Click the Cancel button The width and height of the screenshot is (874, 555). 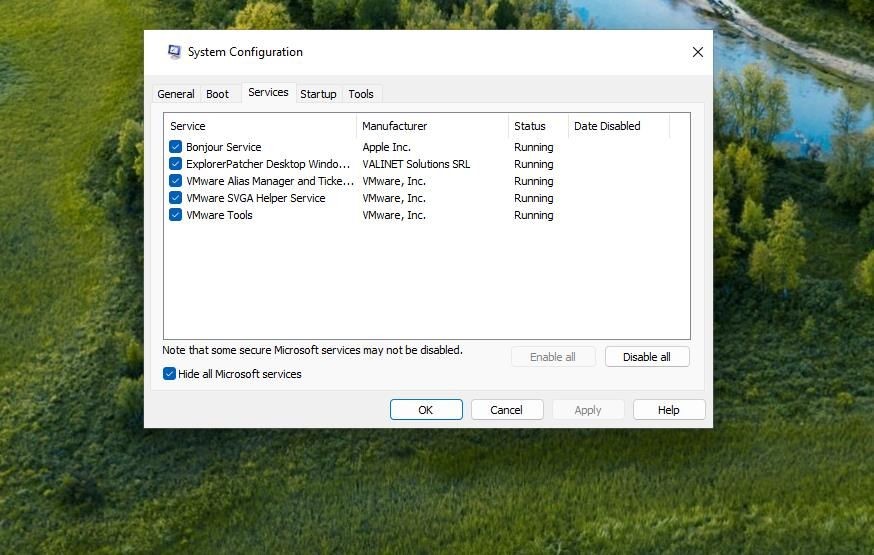pos(507,410)
